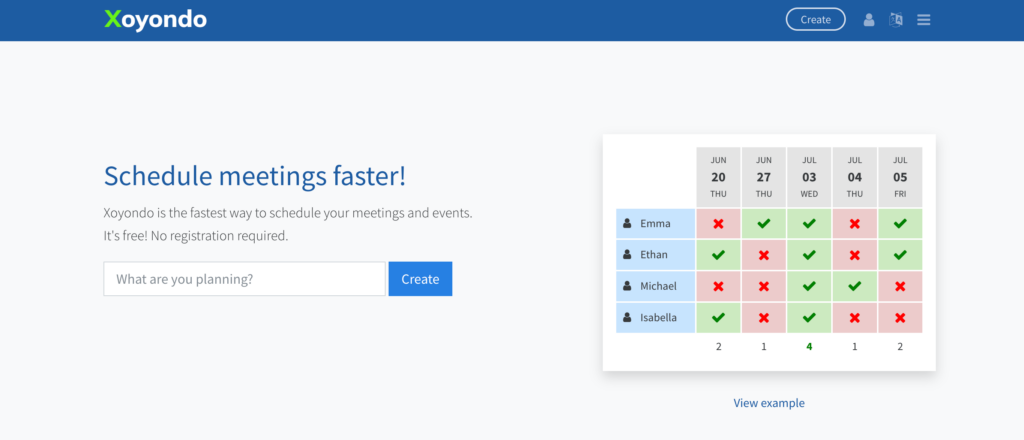Open the hamburger menu

click(x=923, y=20)
